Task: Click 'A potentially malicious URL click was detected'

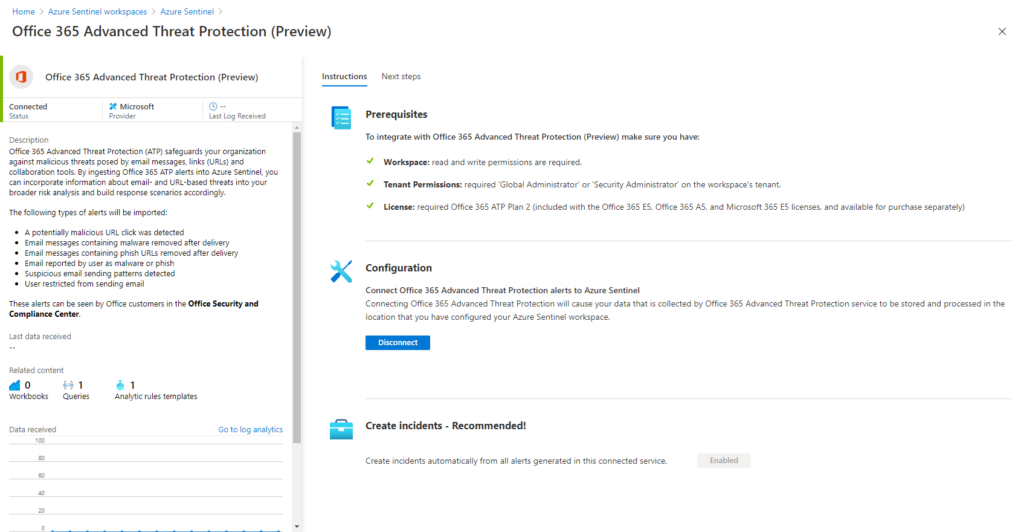Action: [104, 232]
